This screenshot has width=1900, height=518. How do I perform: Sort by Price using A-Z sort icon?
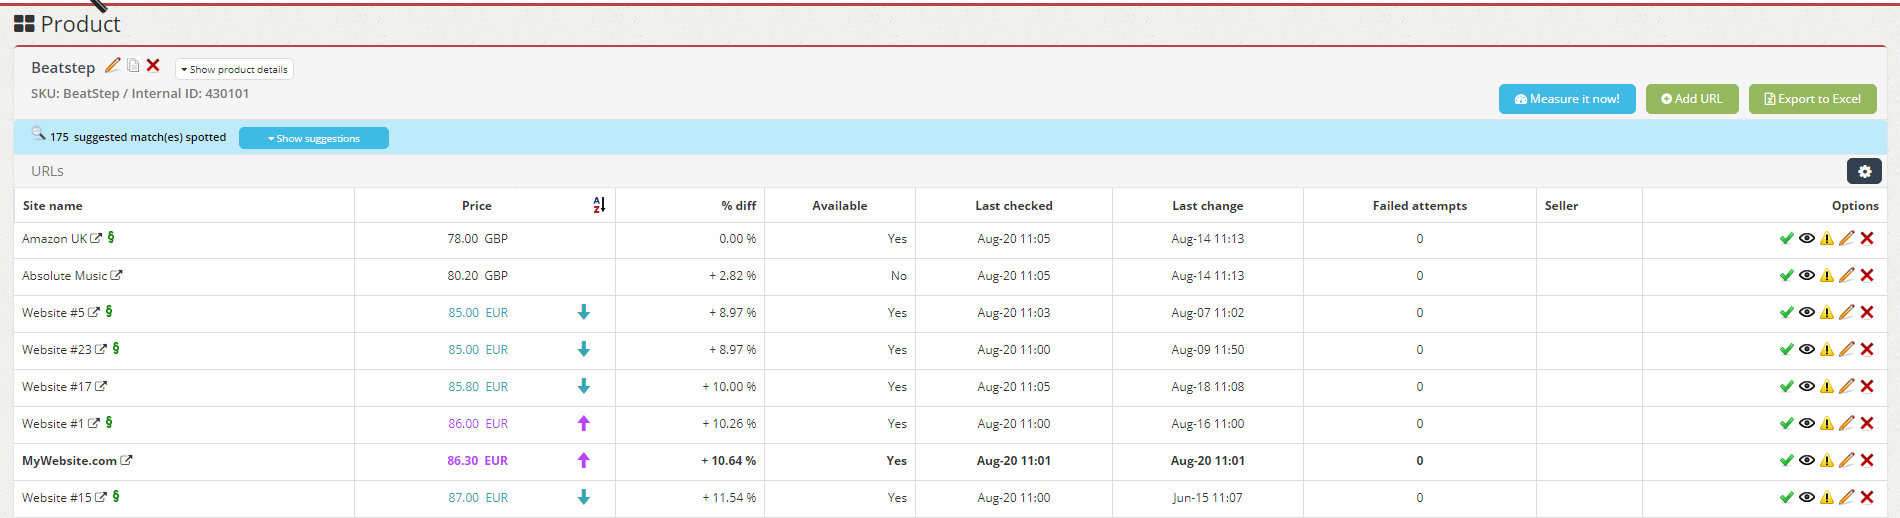[599, 205]
